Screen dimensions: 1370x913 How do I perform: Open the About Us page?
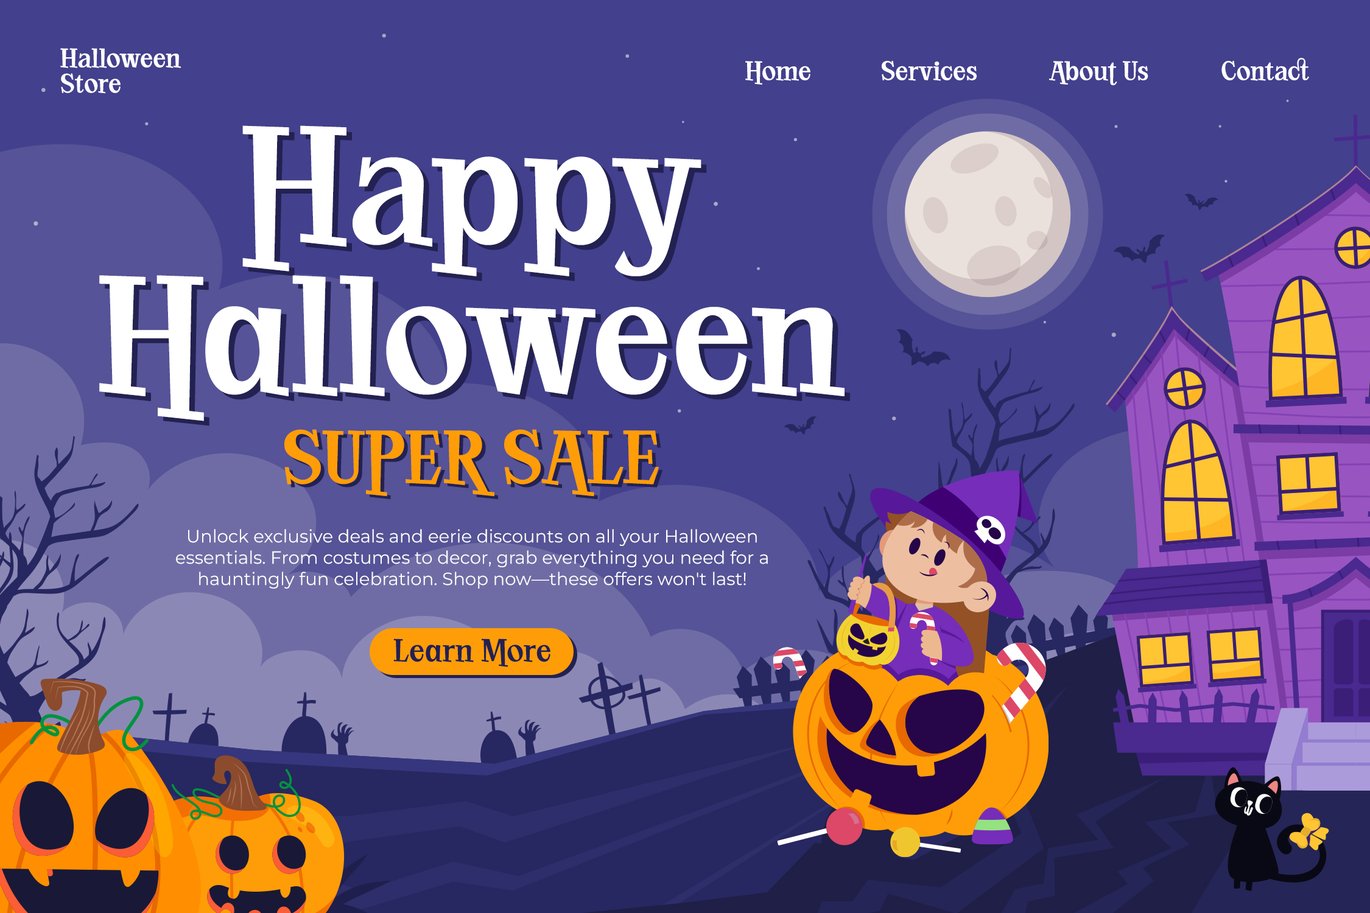pyautogui.click(x=1098, y=71)
